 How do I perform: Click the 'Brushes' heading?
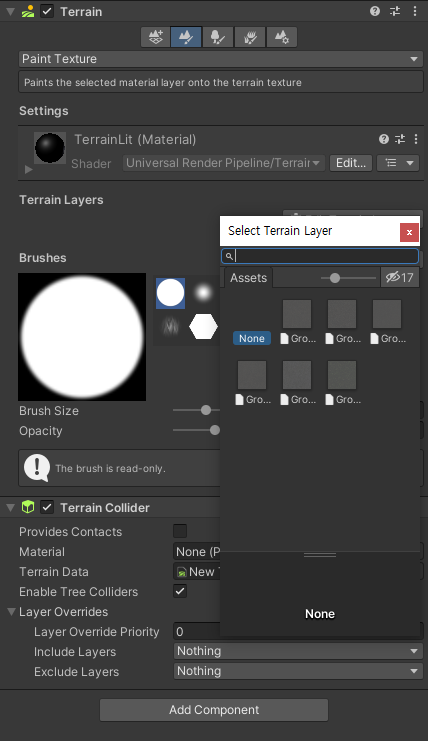click(x=43, y=258)
